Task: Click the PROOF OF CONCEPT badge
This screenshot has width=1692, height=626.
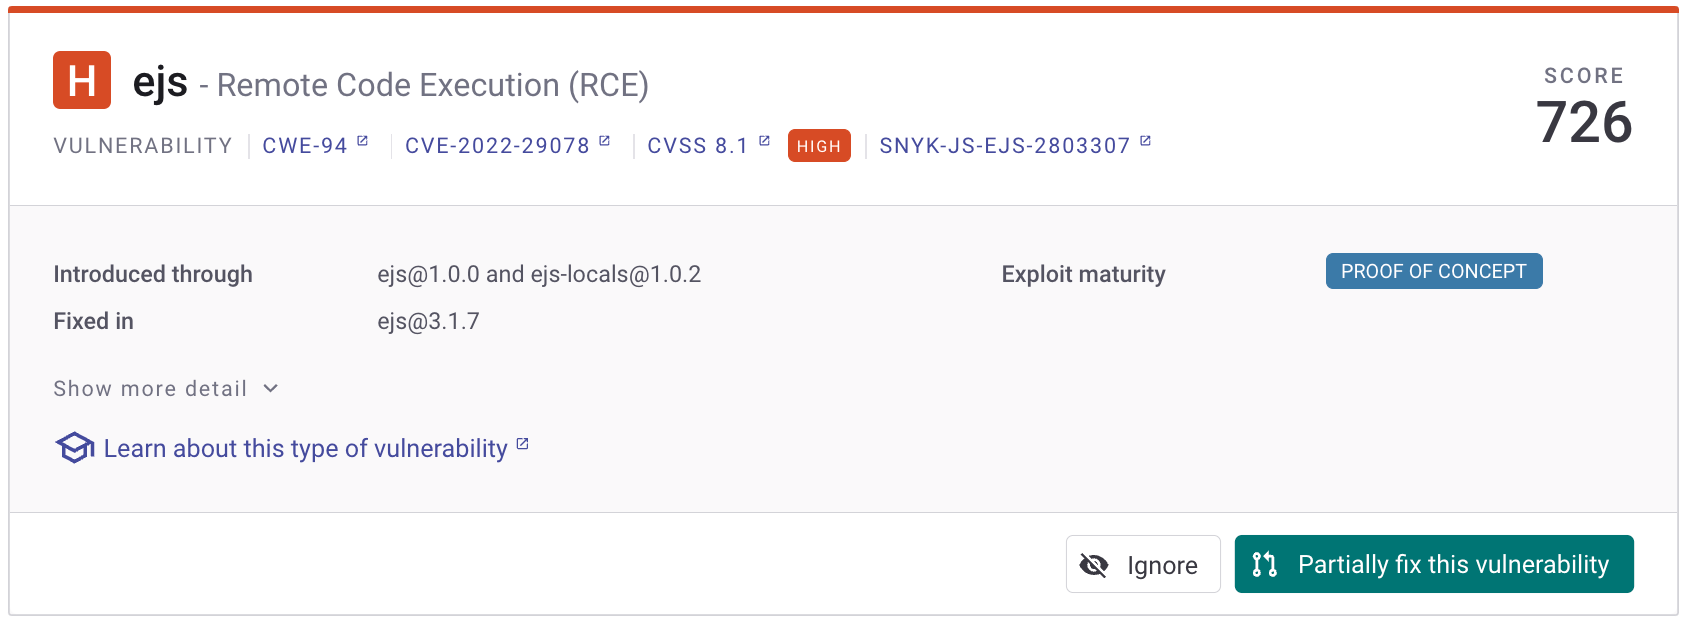Action: coord(1434,271)
